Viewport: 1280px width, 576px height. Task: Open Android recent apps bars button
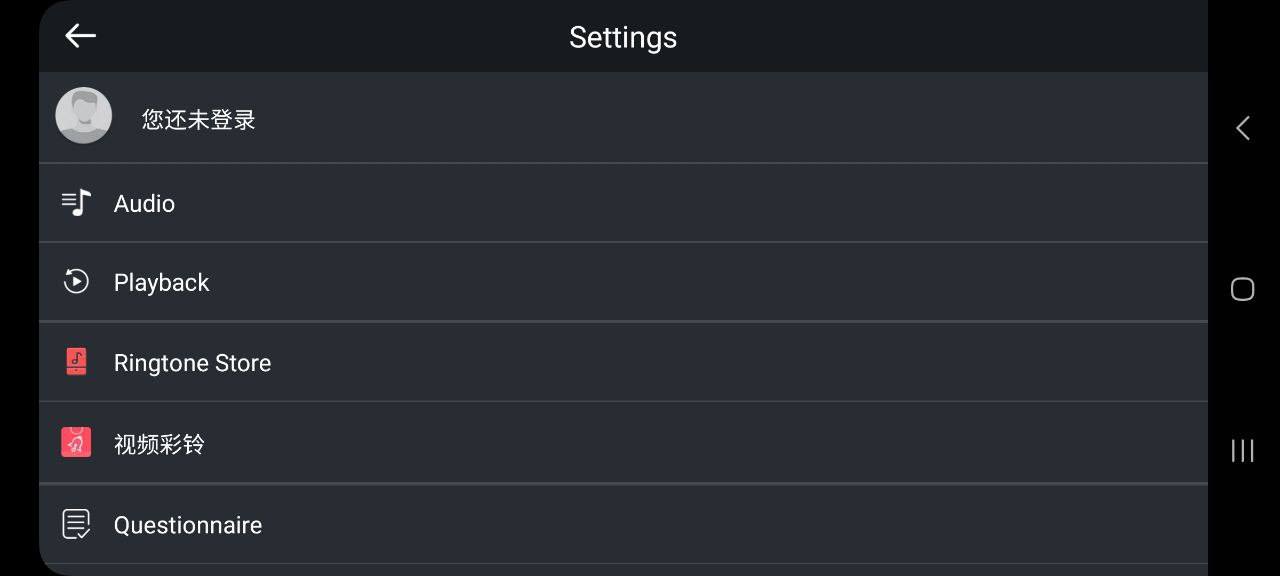(x=1242, y=450)
